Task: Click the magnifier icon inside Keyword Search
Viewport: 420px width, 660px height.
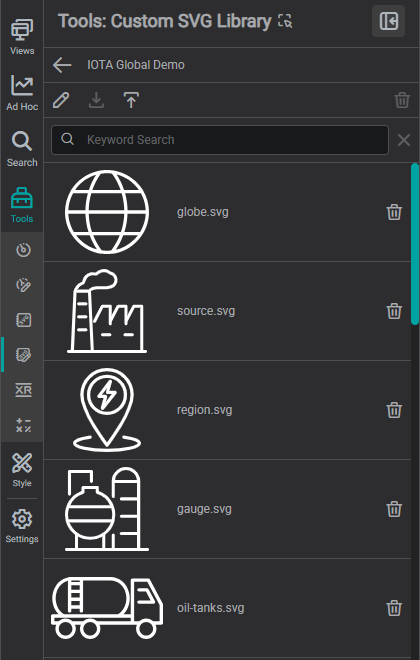Action: (68, 139)
